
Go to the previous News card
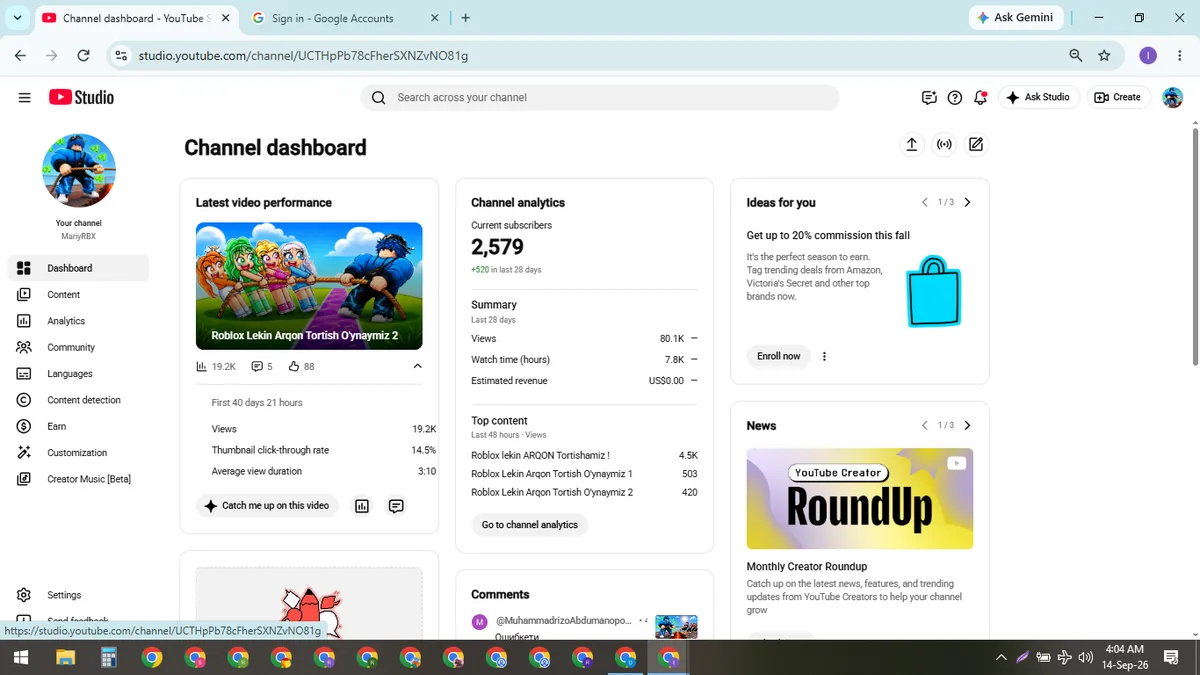[924, 425]
